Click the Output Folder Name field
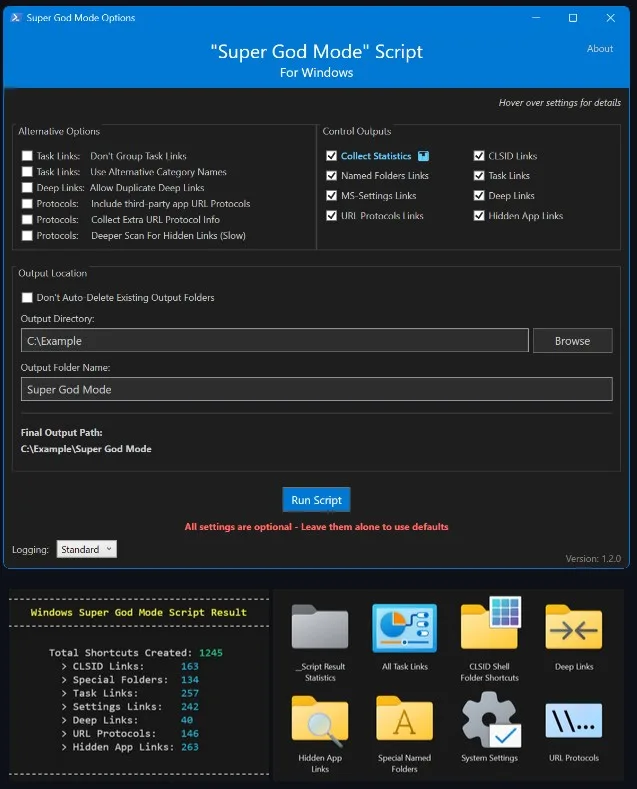Image resolution: width=637 pixels, height=789 pixels. click(316, 389)
